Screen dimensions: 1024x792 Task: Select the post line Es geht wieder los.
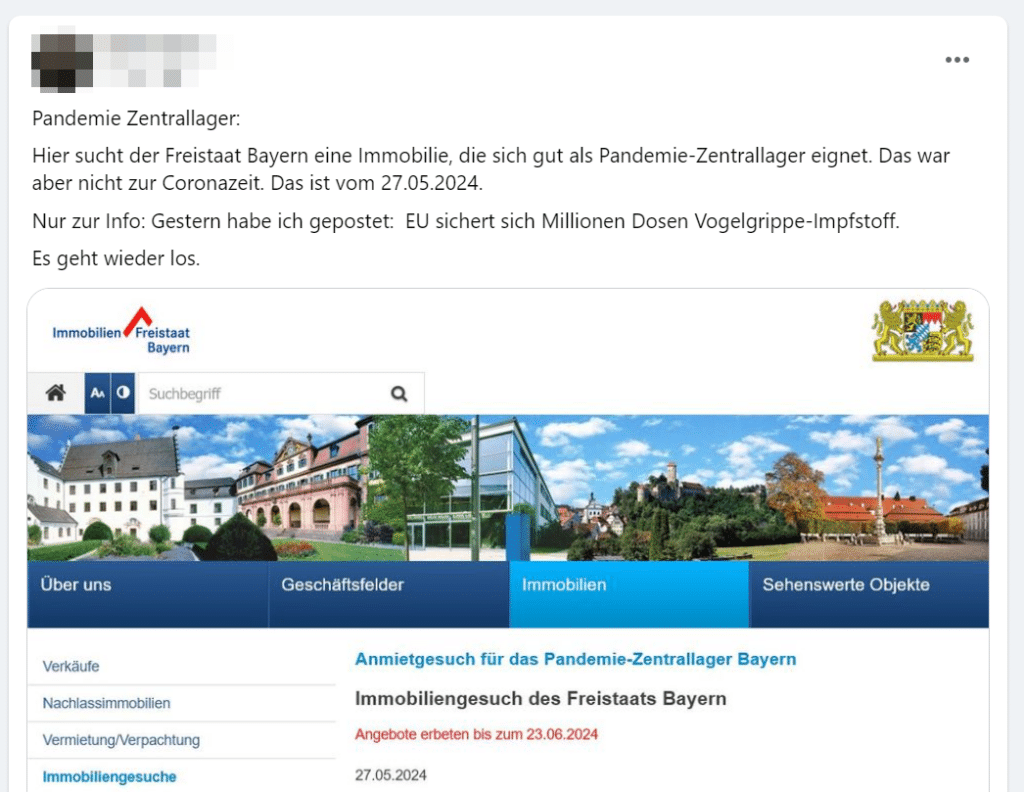pyautogui.click(x=116, y=259)
